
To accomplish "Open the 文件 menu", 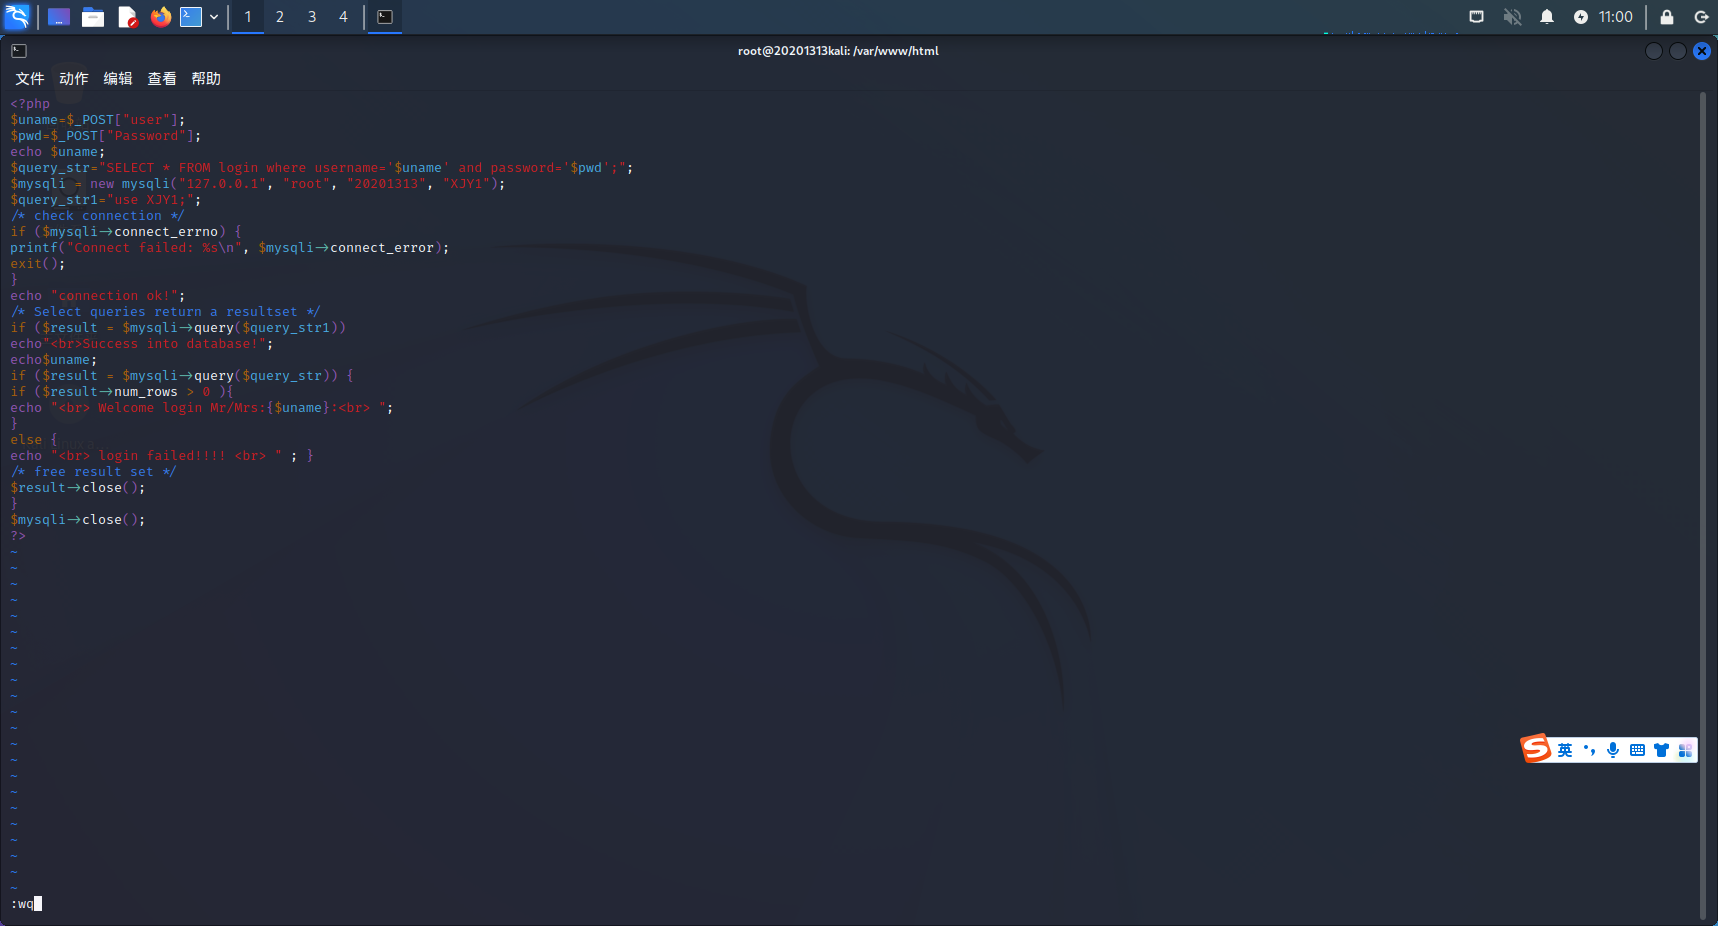I will pyautogui.click(x=30, y=79).
